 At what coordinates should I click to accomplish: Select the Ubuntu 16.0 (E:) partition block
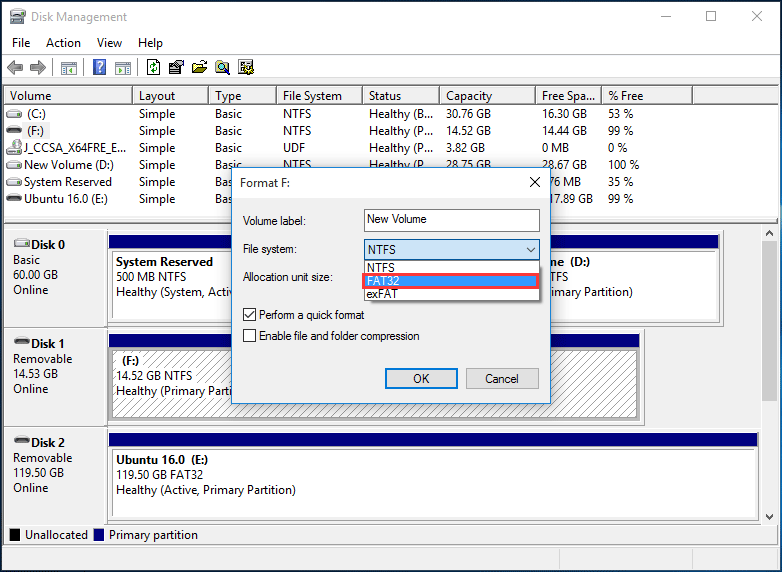click(433, 483)
